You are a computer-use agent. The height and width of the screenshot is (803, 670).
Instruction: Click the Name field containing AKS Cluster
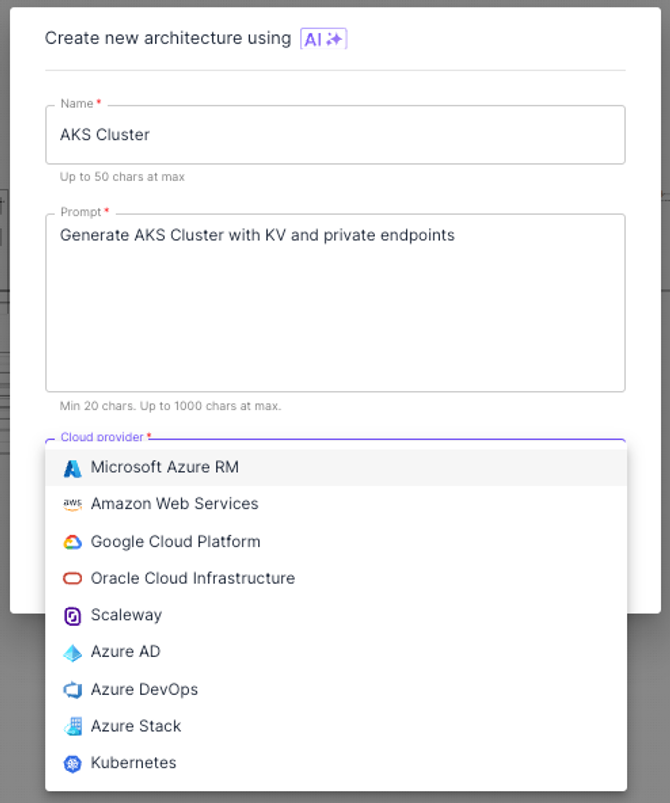click(x=335, y=135)
